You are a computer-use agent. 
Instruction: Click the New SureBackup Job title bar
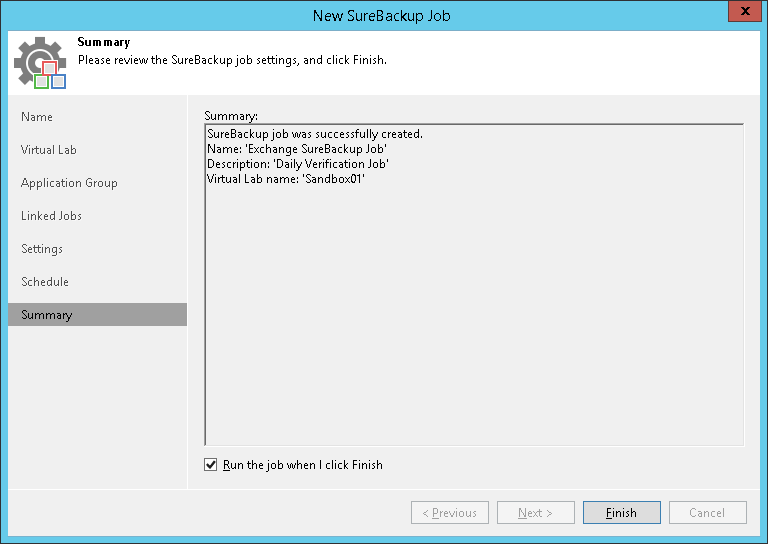(382, 16)
